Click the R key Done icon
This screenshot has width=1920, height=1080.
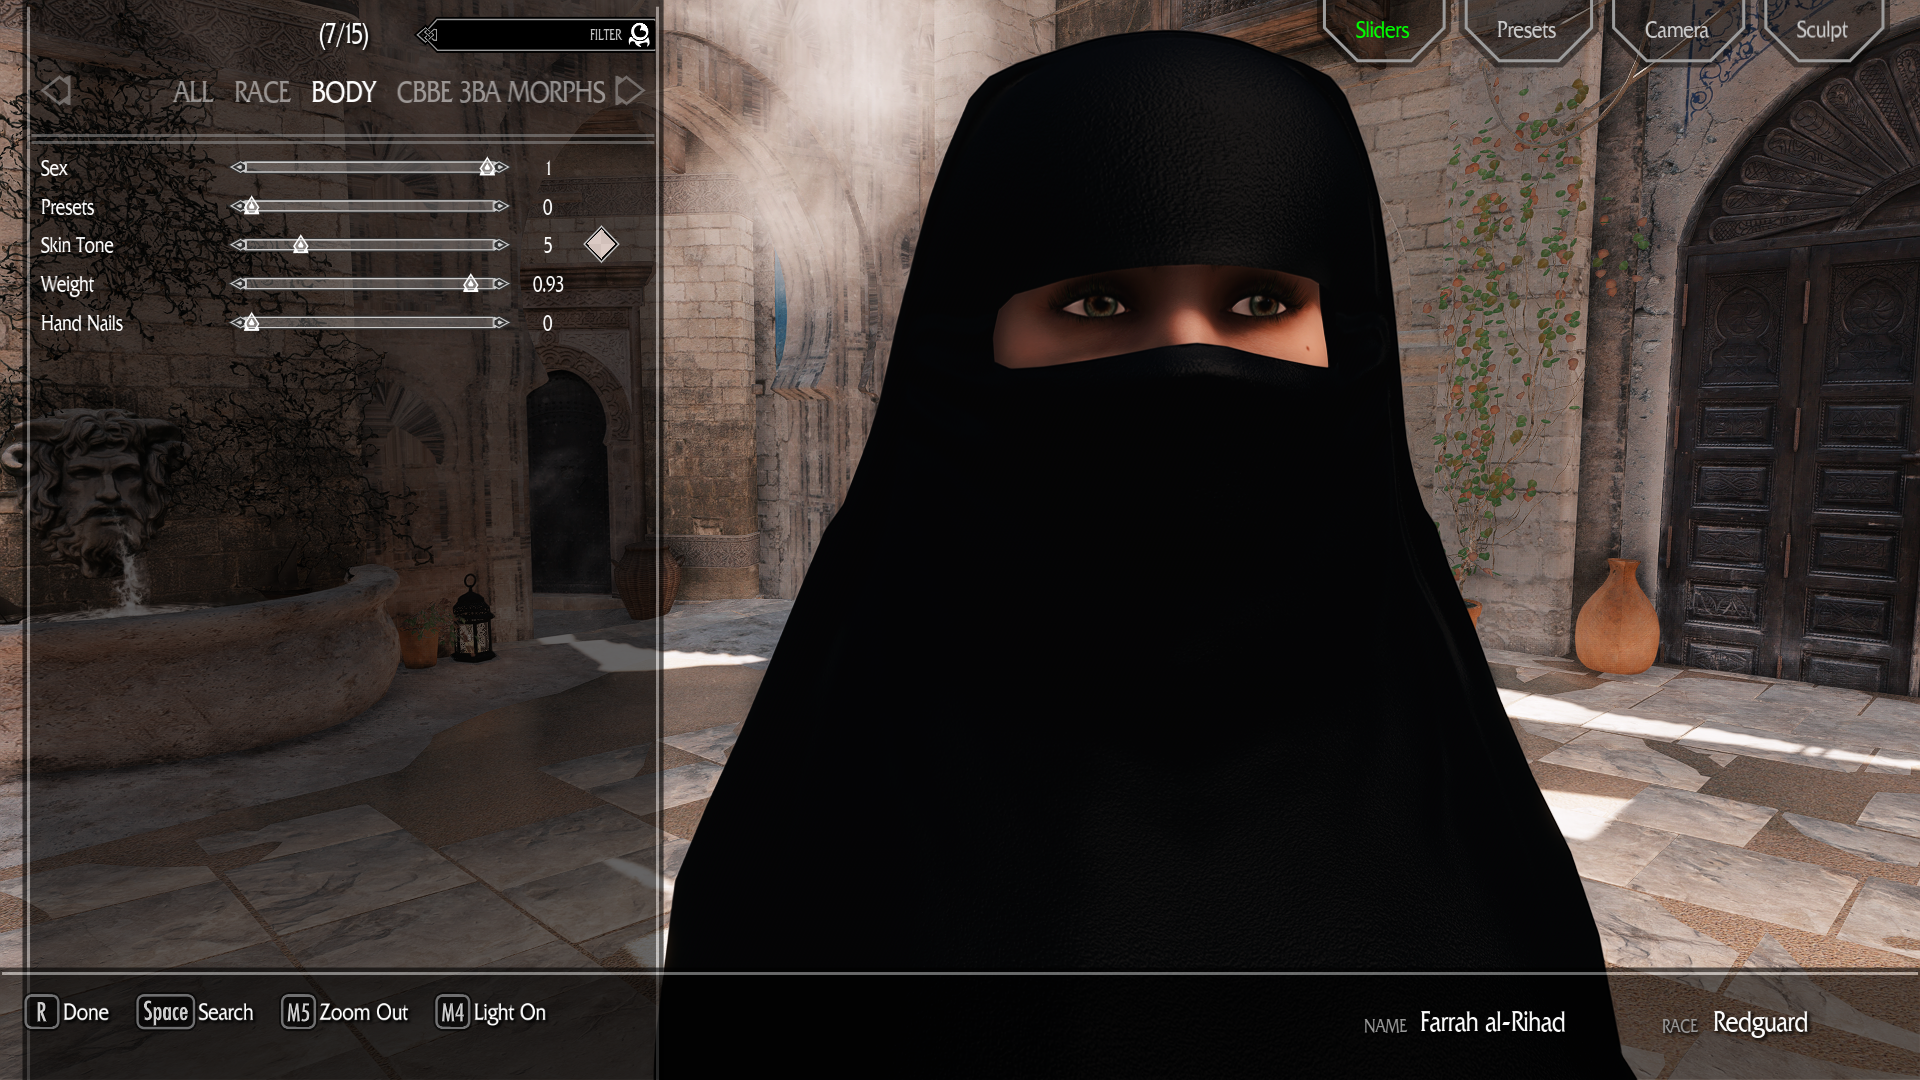tap(41, 1012)
